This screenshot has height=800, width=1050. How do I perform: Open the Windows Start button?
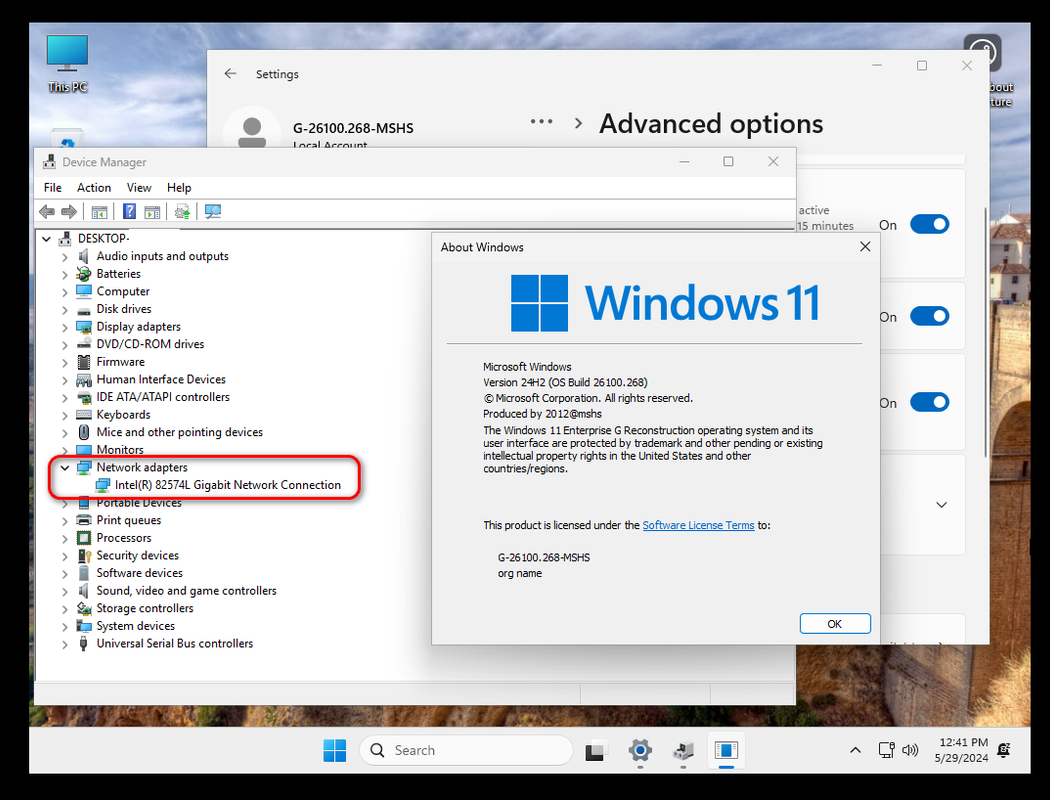pos(335,750)
